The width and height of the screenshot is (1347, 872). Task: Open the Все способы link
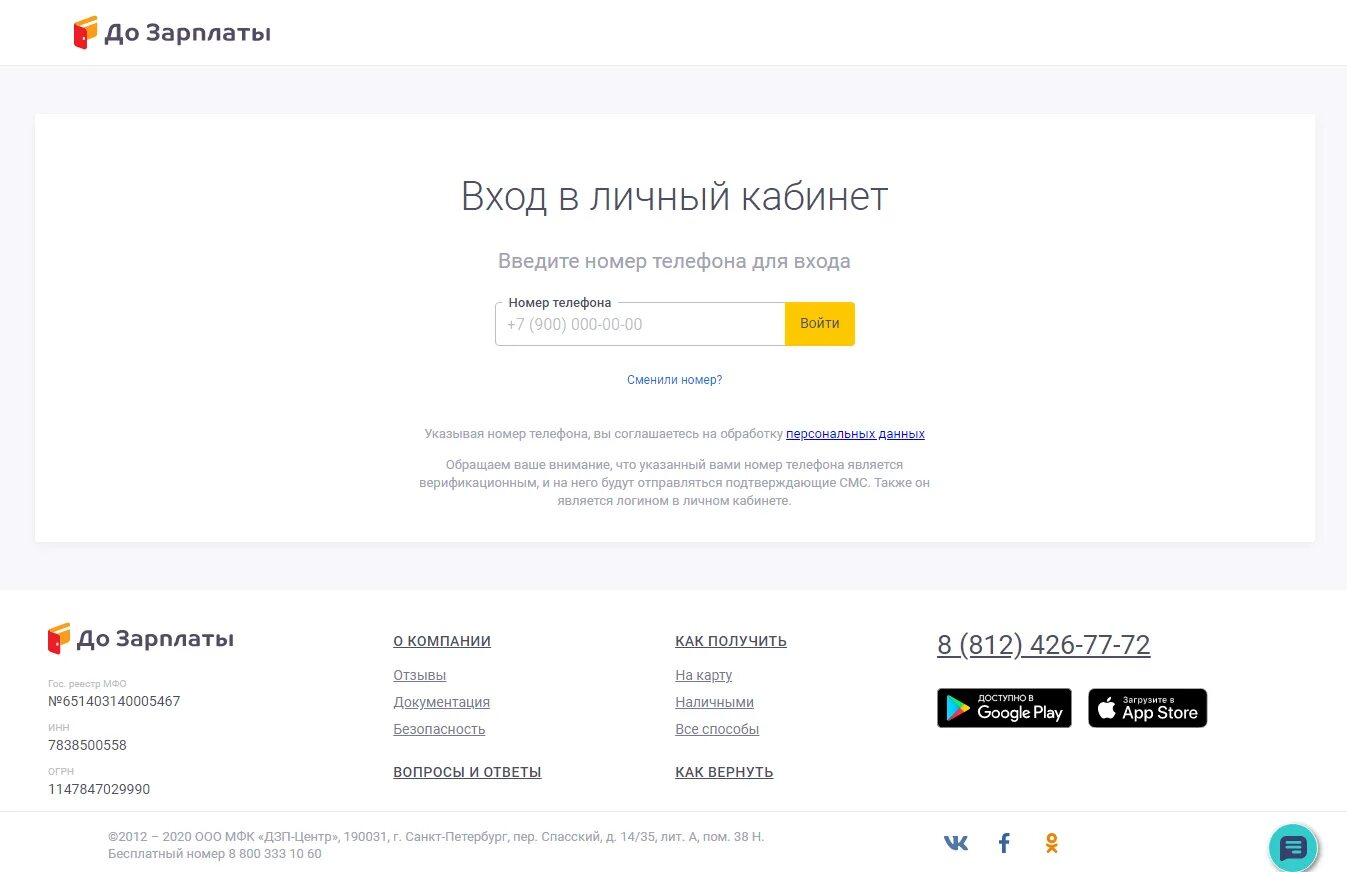[x=717, y=729]
